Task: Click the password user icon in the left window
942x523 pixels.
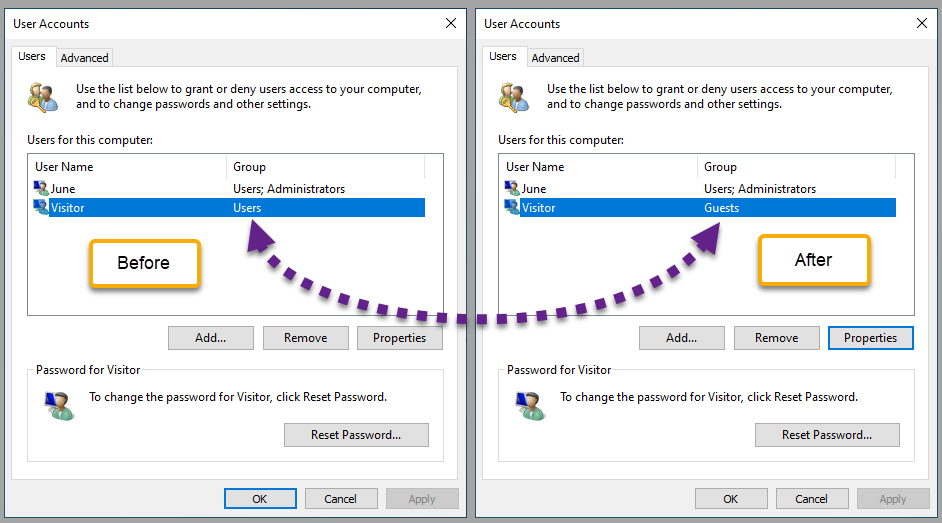Action: pyautogui.click(x=59, y=406)
